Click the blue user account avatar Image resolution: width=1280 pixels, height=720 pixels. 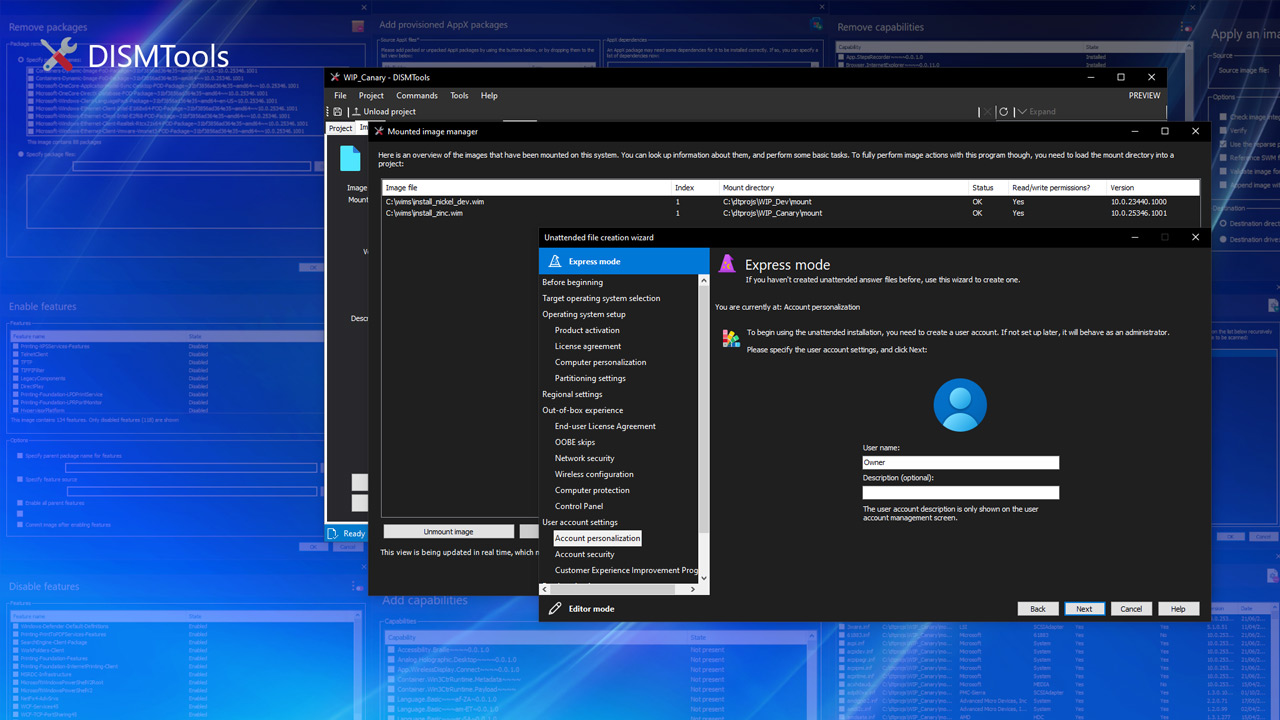pos(960,405)
